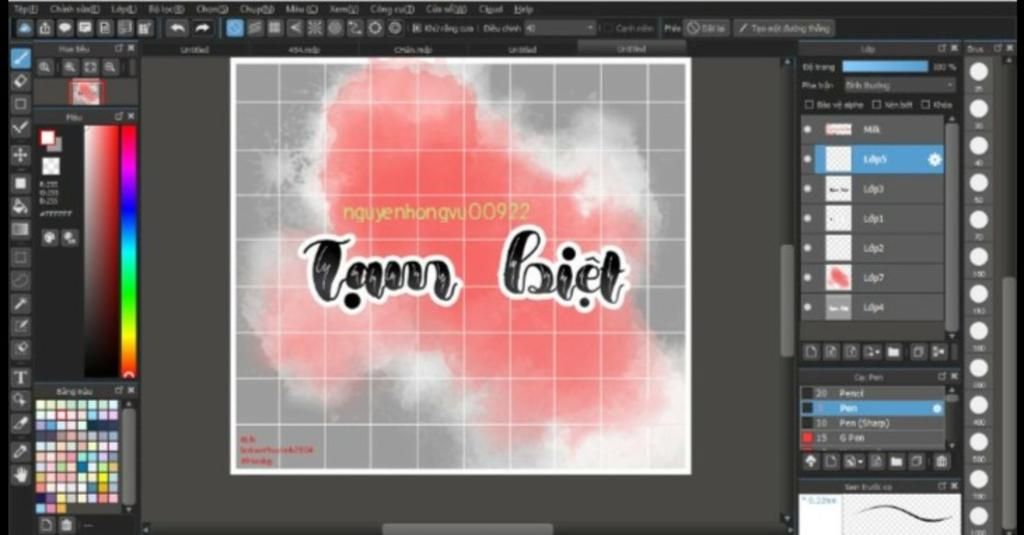The height and width of the screenshot is (535, 1024).
Task: Select the Pencil brush
Action: [x=872, y=393]
